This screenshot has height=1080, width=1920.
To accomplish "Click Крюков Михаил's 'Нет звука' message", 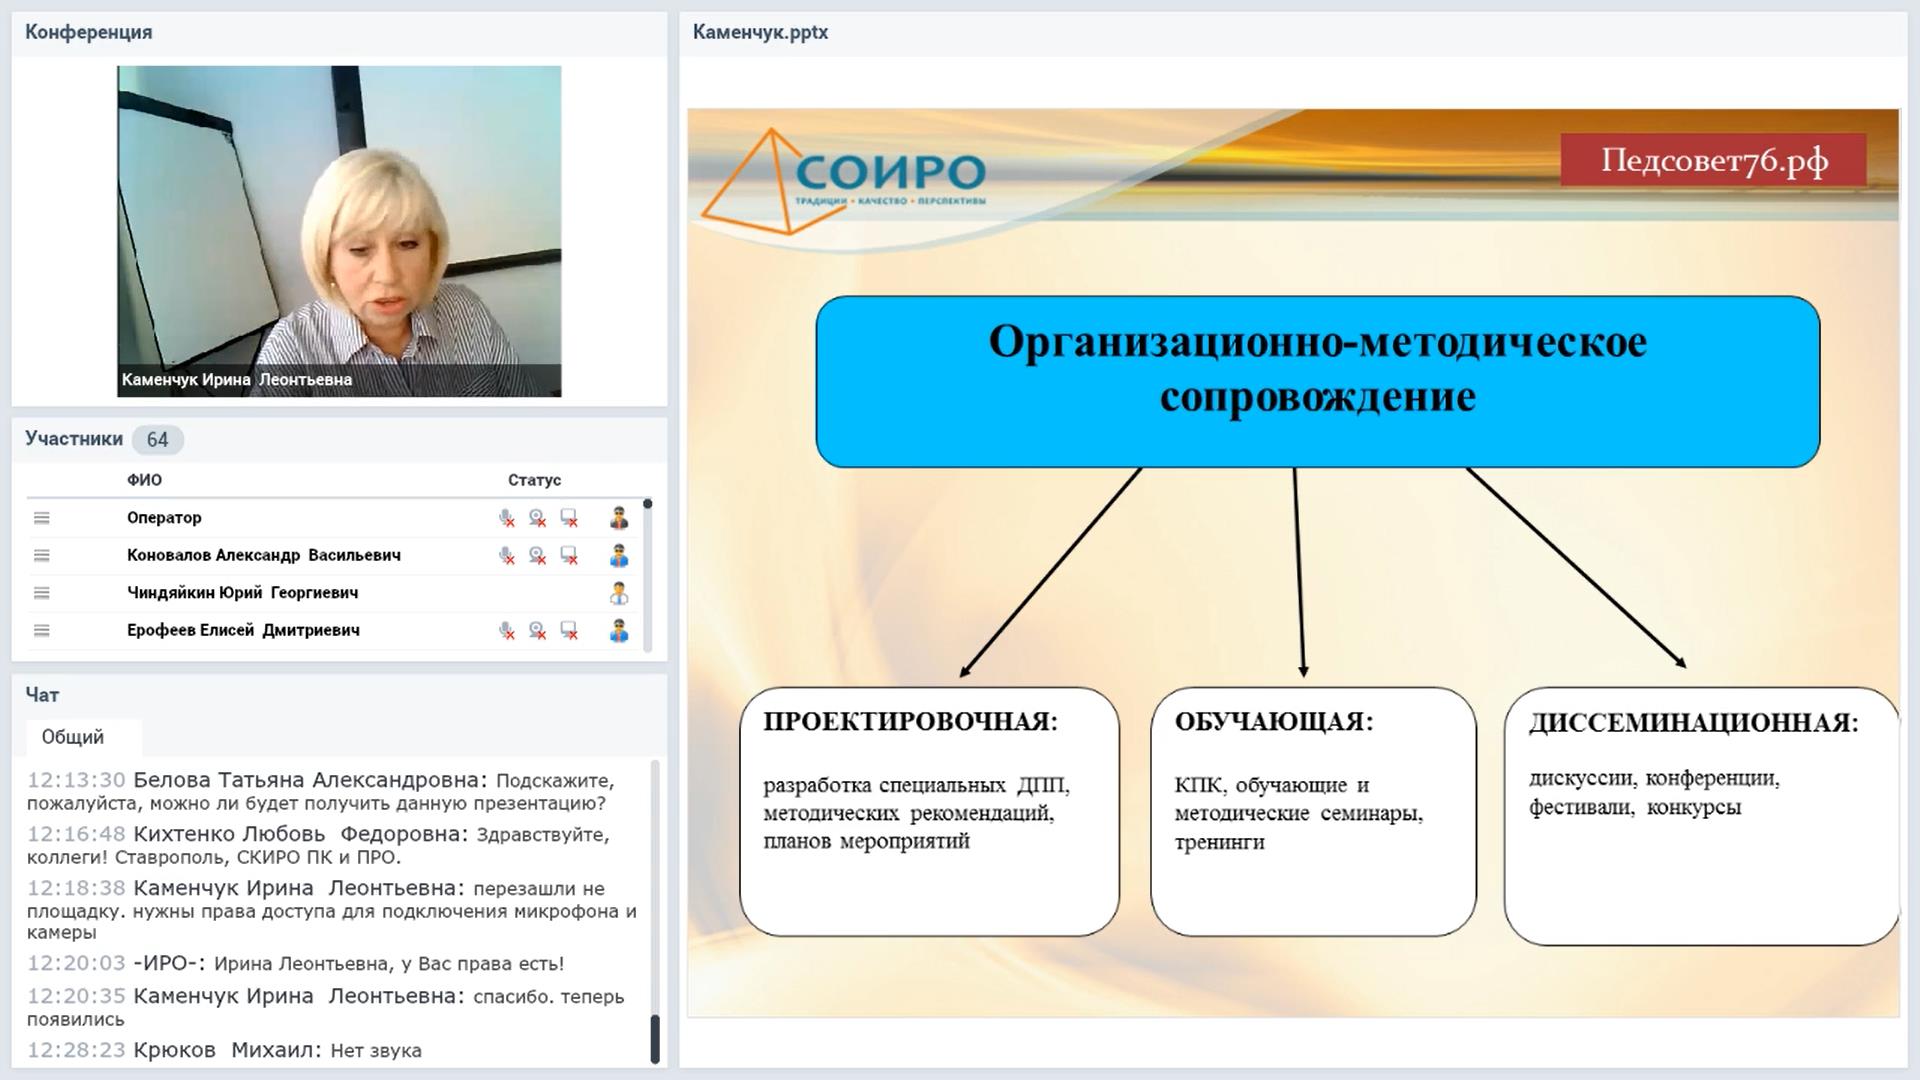I will 225,1051.
